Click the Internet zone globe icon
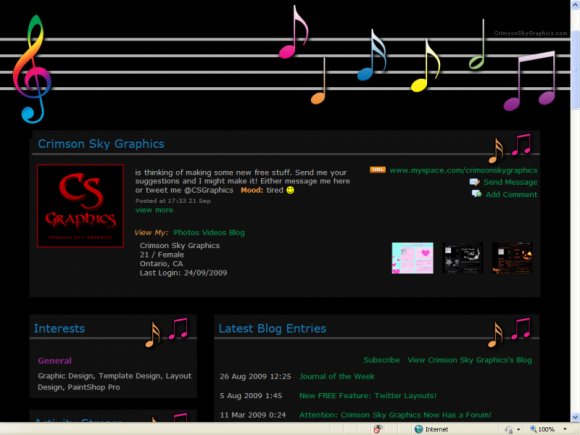The image size is (580, 435). tap(419, 429)
